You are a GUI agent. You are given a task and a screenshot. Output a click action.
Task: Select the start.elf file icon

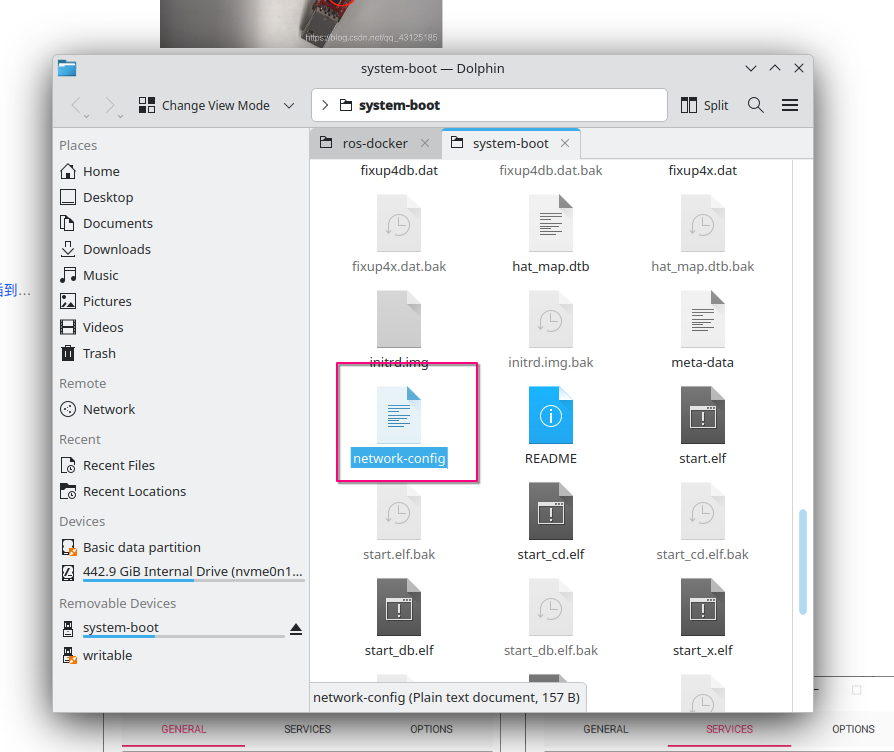click(x=702, y=415)
